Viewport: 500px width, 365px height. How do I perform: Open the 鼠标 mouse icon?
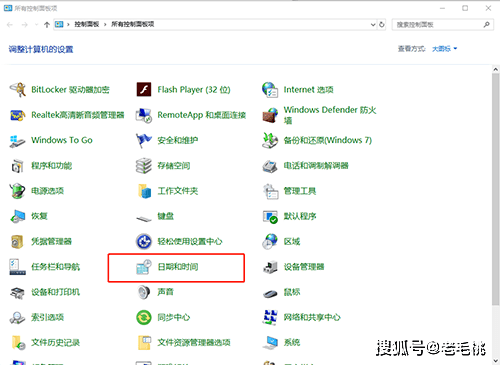click(270, 293)
